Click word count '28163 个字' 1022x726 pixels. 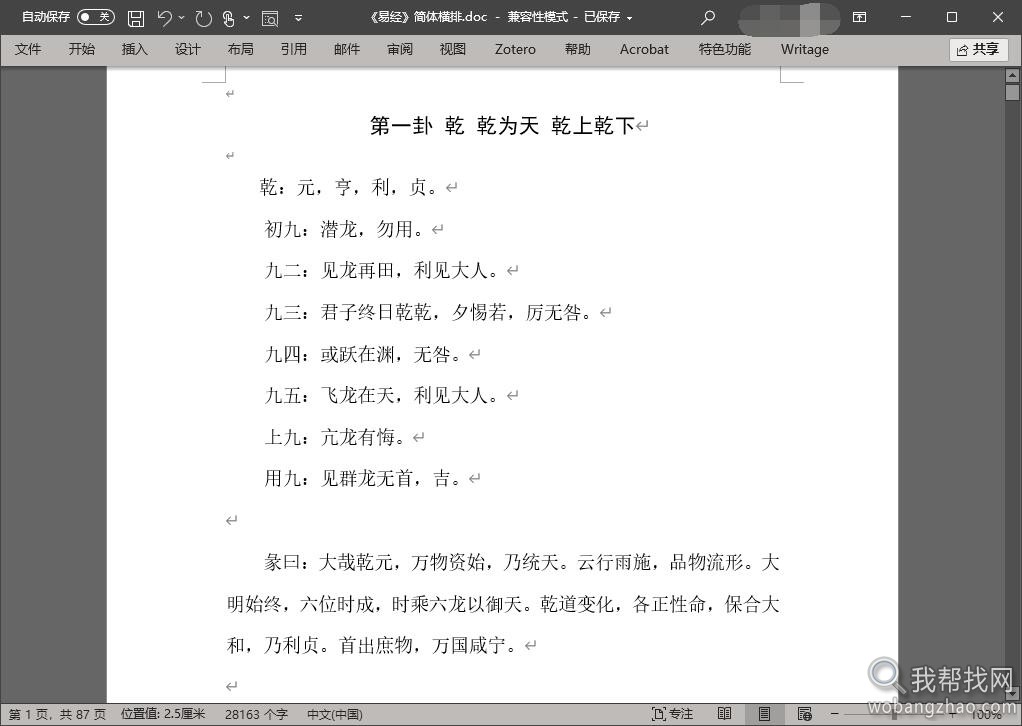[256, 715]
